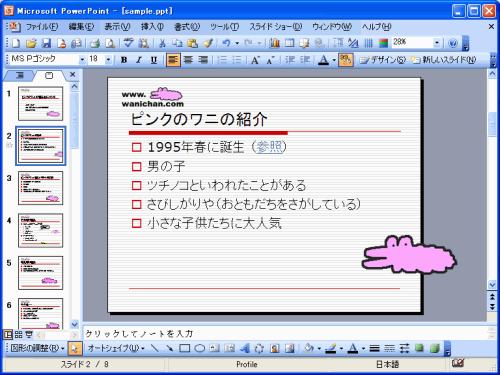Image resolution: width=500 pixels, height=375 pixels.
Task: Select the Rectangle shape tool
Action: pos(185,348)
